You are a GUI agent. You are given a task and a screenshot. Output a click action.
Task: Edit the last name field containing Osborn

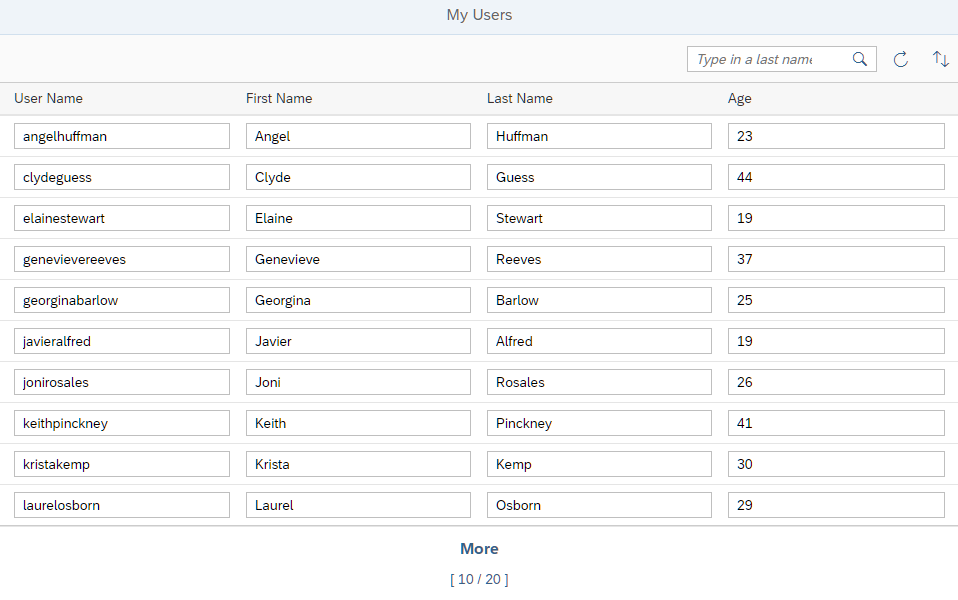(599, 505)
